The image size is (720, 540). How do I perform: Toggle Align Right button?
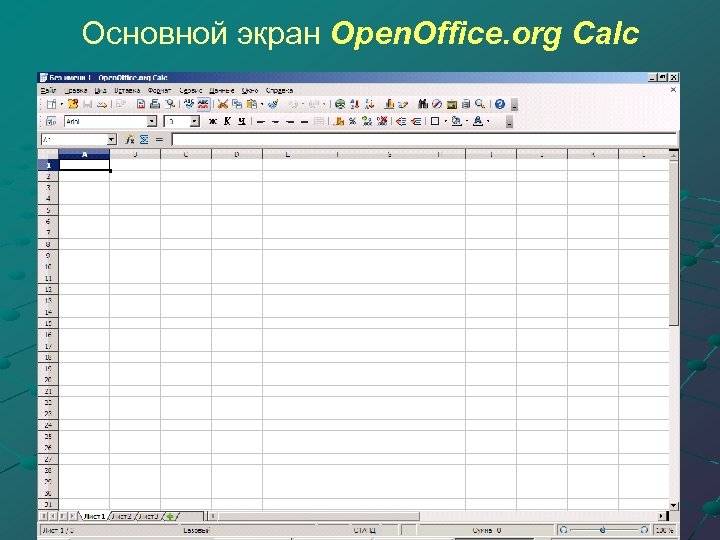point(290,122)
